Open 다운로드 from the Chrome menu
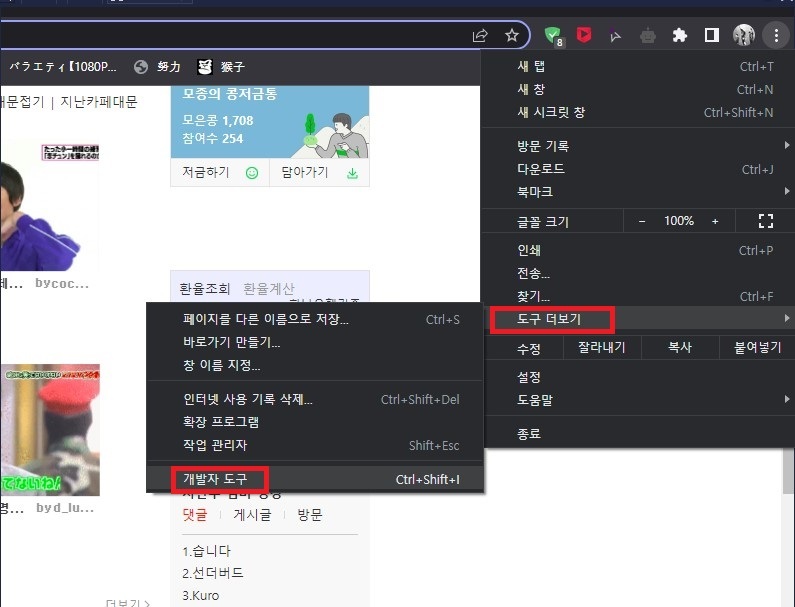Image resolution: width=795 pixels, height=607 pixels. 639,169
